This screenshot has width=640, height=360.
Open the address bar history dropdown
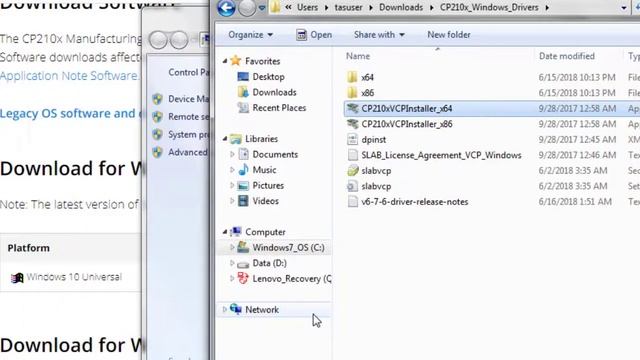pos(624,8)
